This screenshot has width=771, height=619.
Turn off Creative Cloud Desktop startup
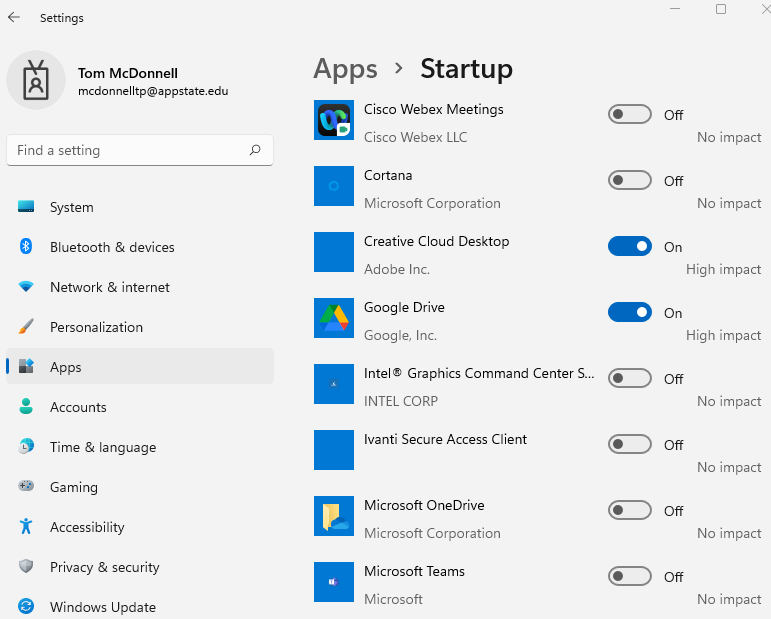coord(629,246)
